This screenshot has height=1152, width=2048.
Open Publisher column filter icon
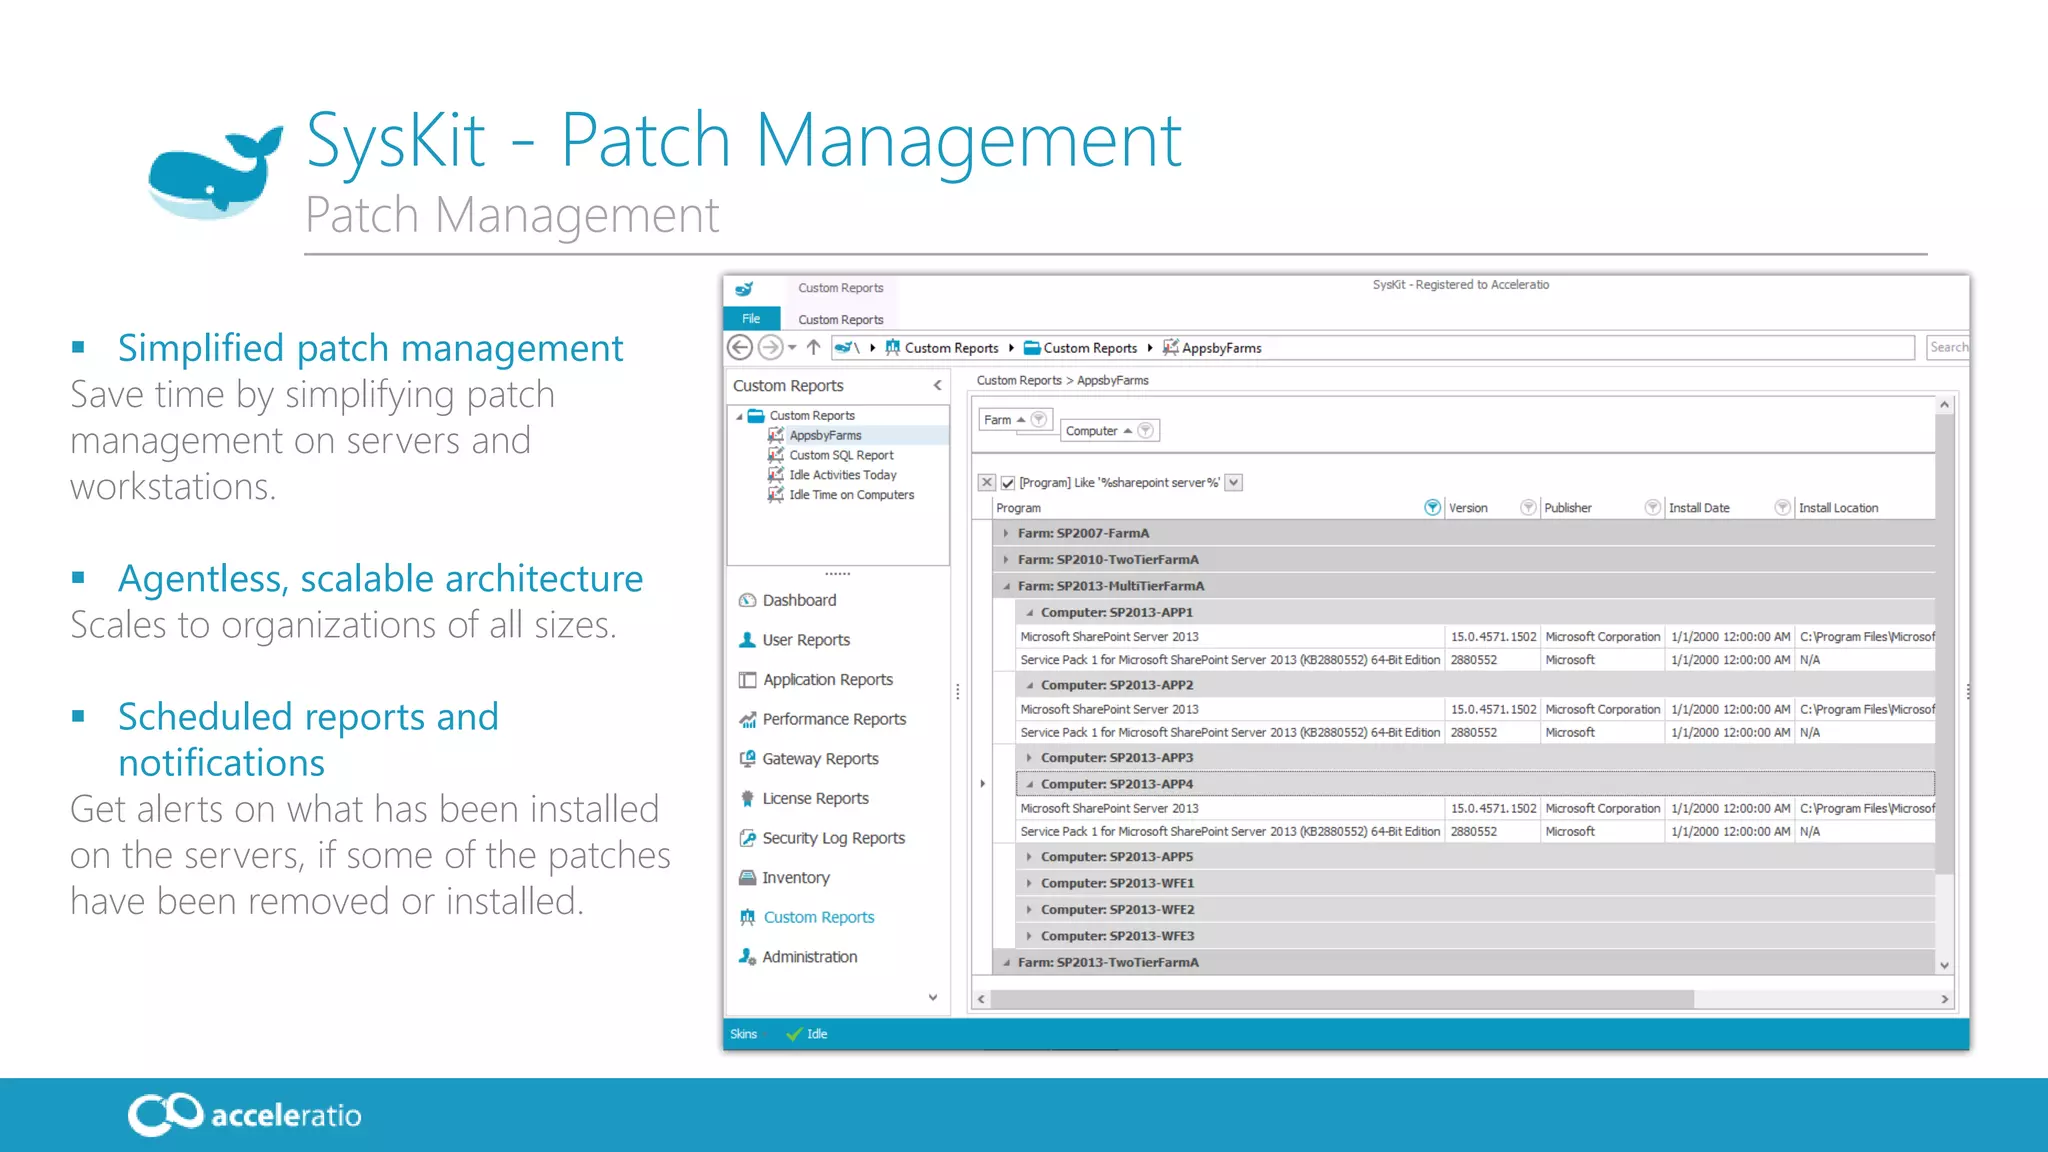click(x=1652, y=507)
